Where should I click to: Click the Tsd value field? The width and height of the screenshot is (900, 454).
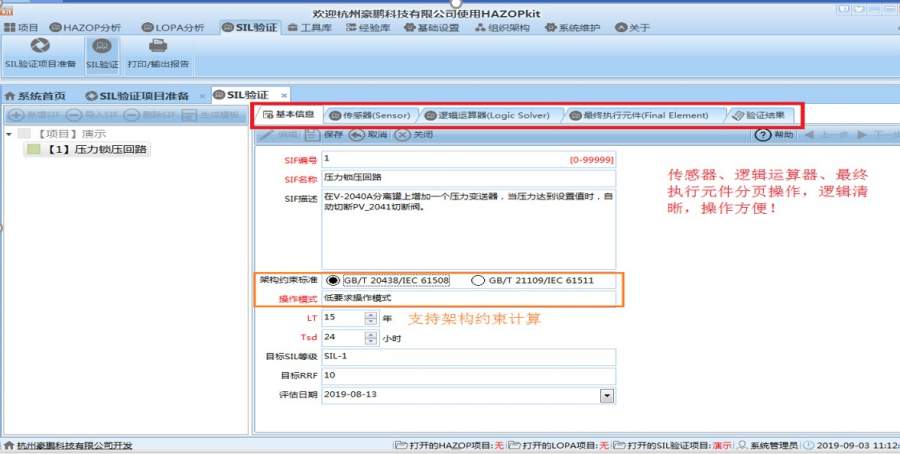[343, 337]
